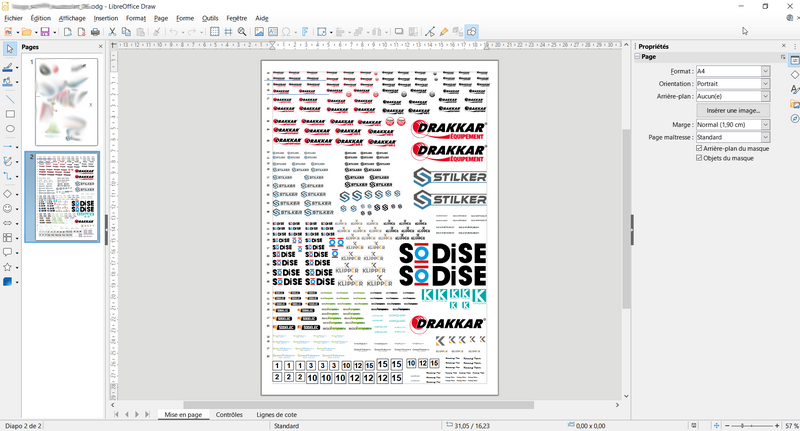The height and width of the screenshot is (431, 800).
Task: Export directly as PDF icon
Action: point(81,32)
